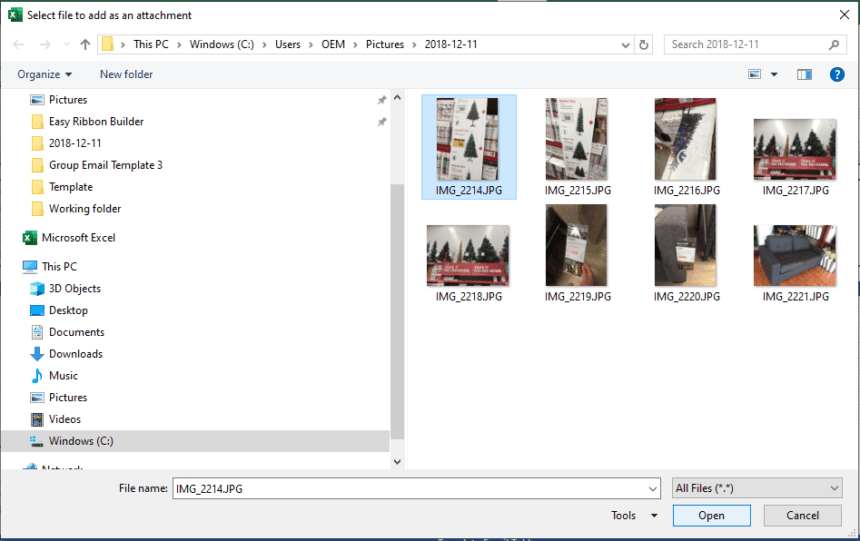Select IMG_2214.JPG thumbnail

[468, 146]
